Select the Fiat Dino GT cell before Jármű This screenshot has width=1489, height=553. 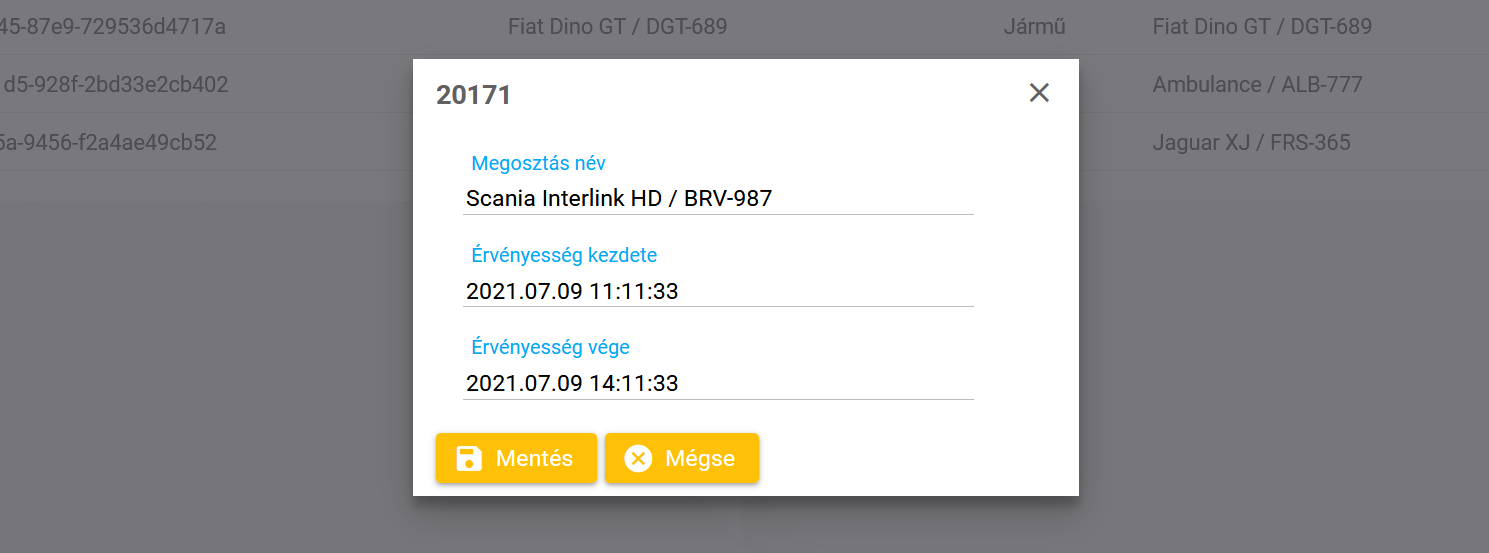617,27
